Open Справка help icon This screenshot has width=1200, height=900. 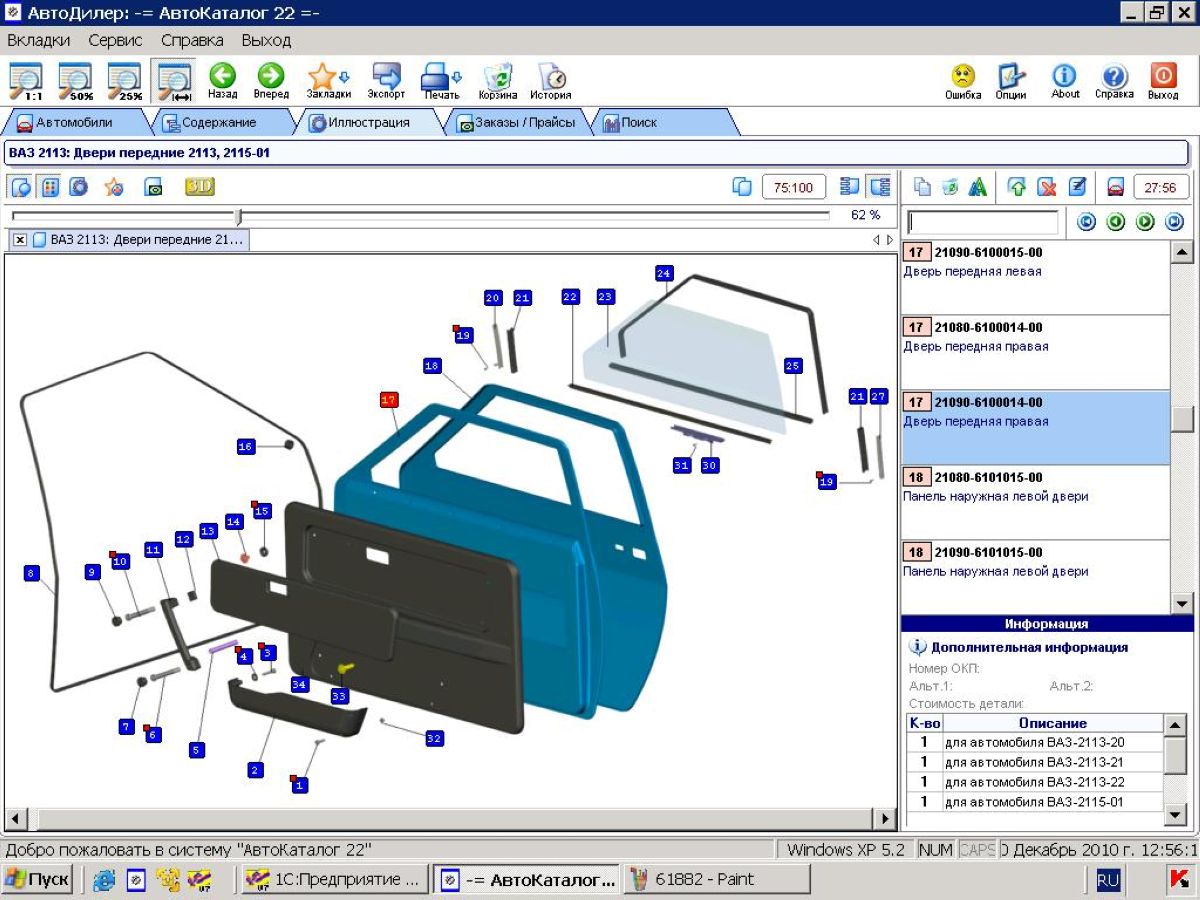(x=1114, y=81)
